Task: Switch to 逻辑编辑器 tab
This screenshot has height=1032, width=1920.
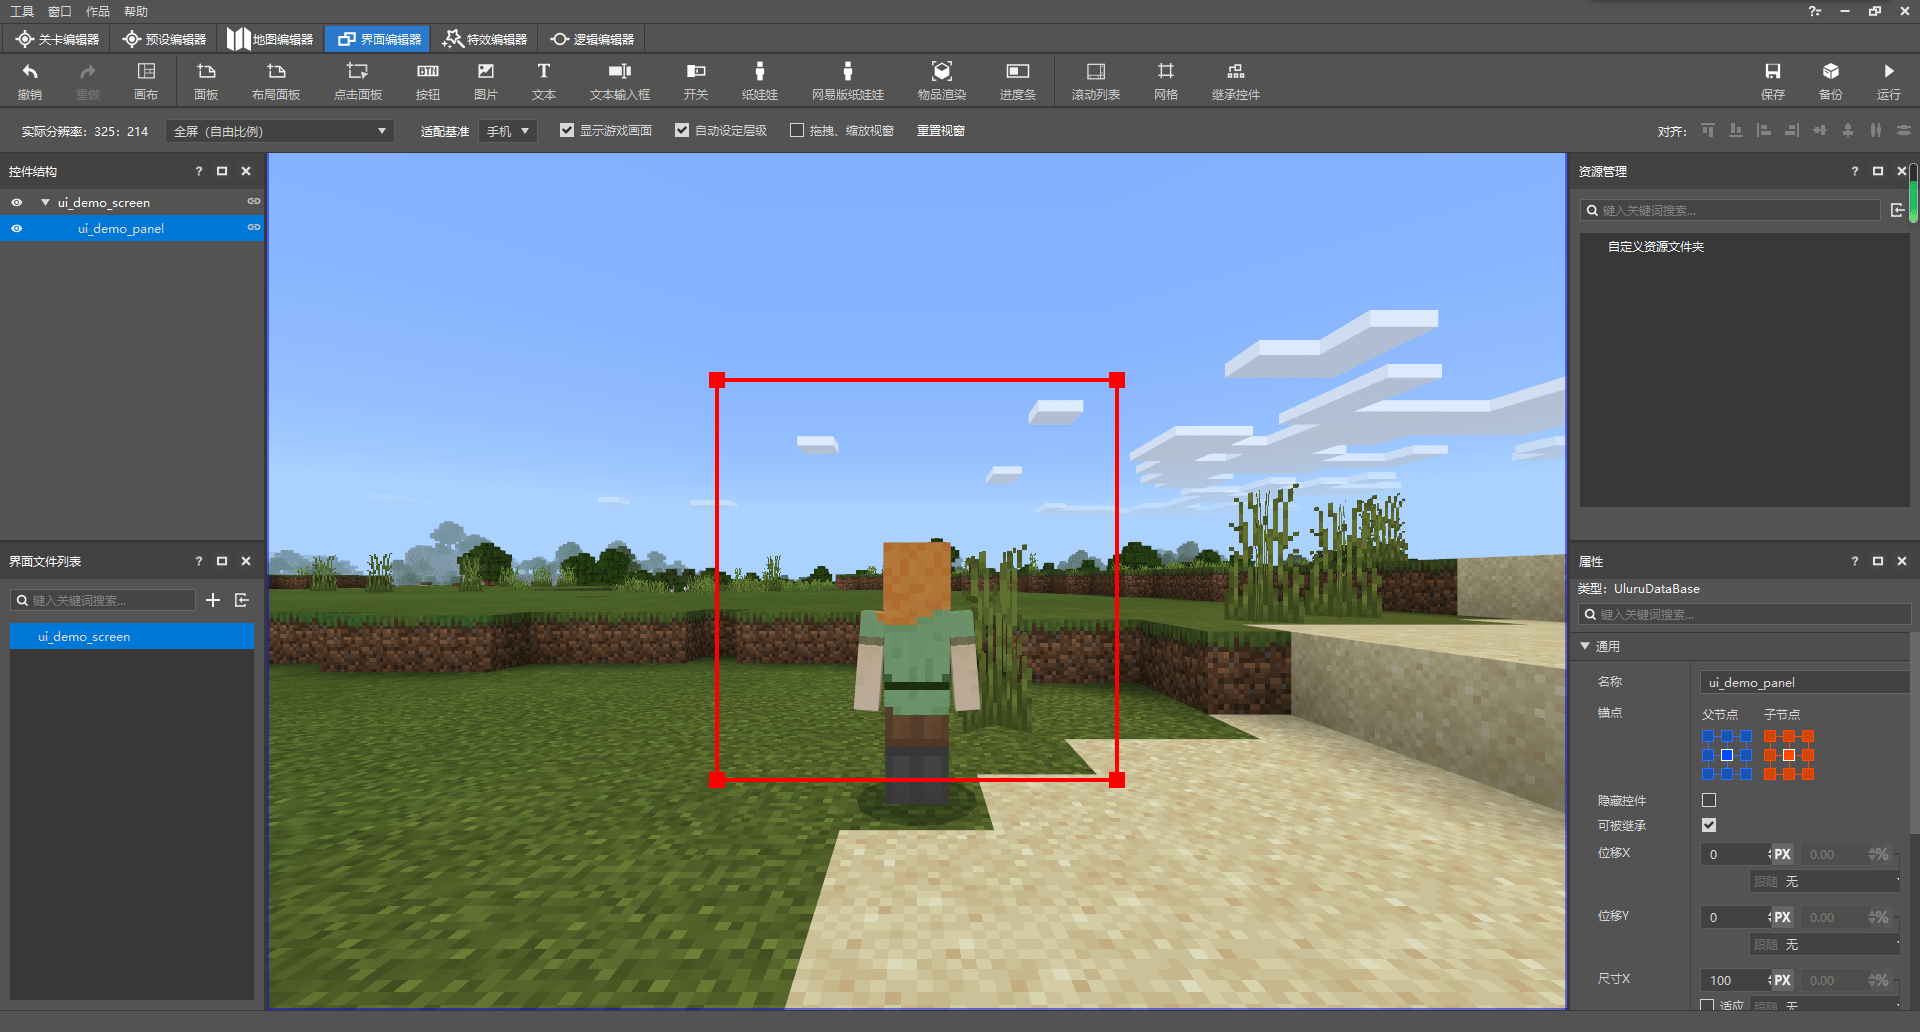Action: click(592, 39)
